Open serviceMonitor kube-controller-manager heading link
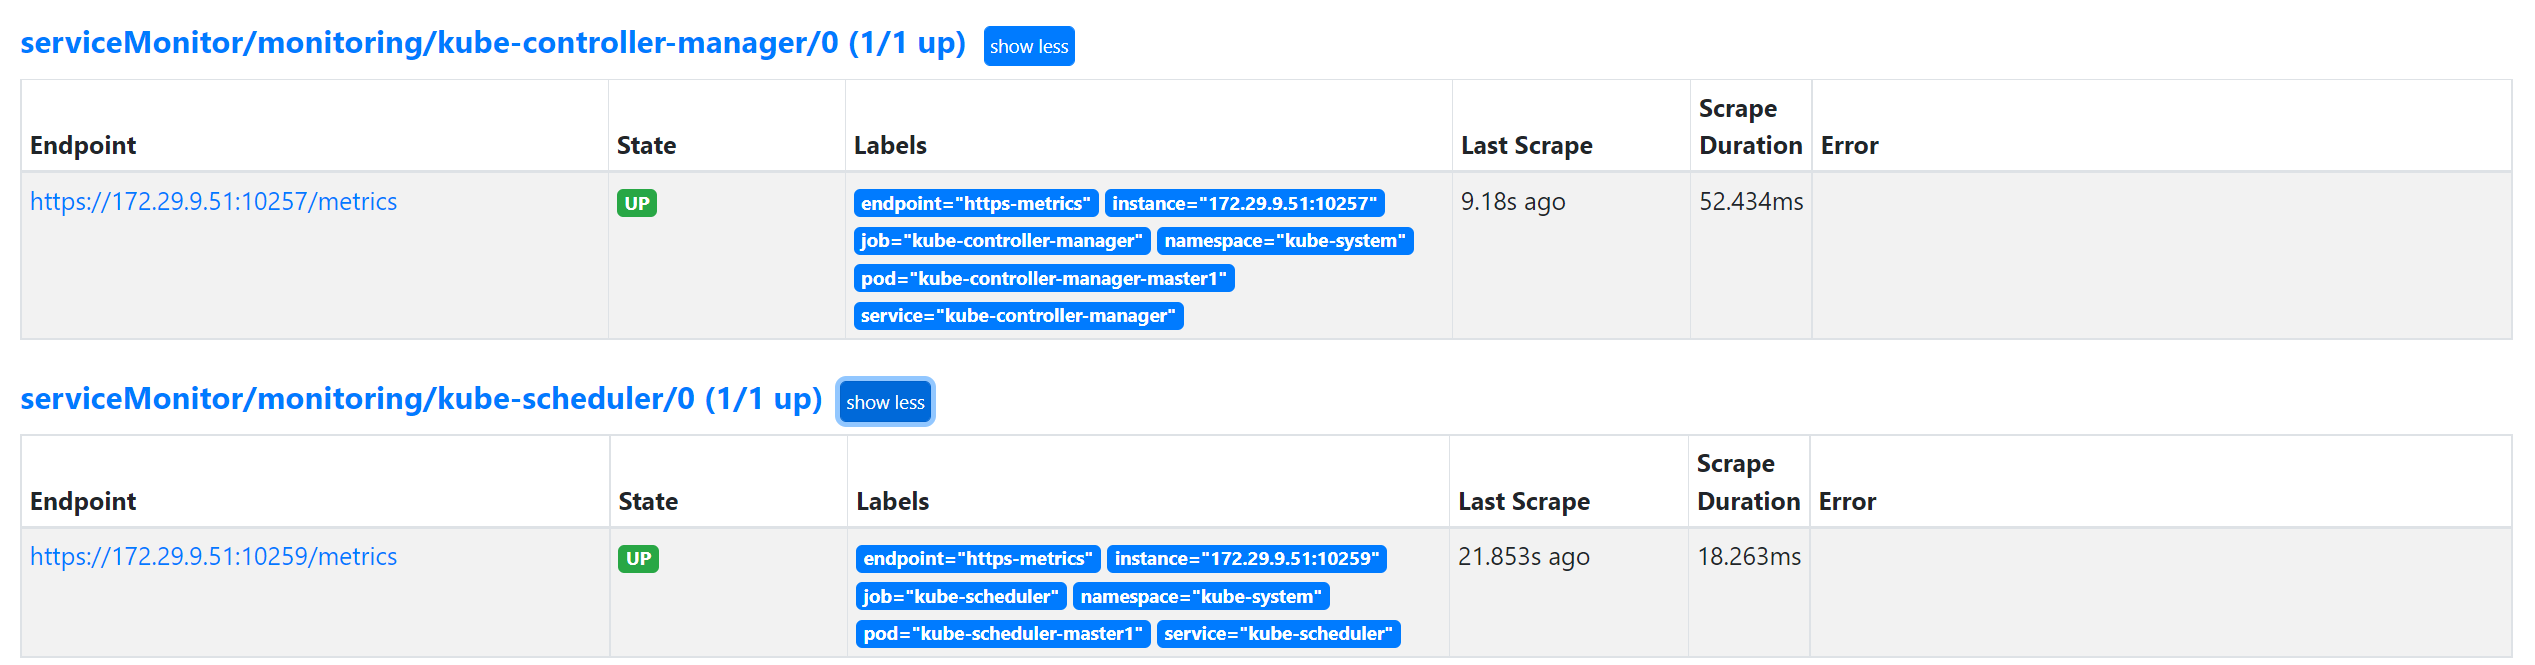The width and height of the screenshot is (2535, 665). [x=493, y=43]
